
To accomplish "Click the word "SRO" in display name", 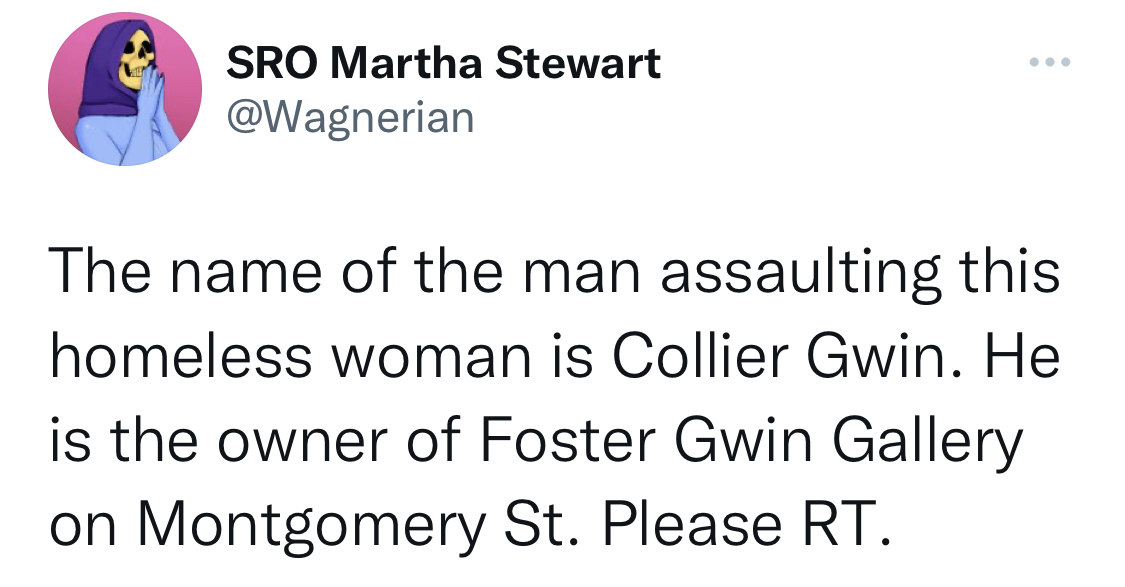I will pos(271,63).
